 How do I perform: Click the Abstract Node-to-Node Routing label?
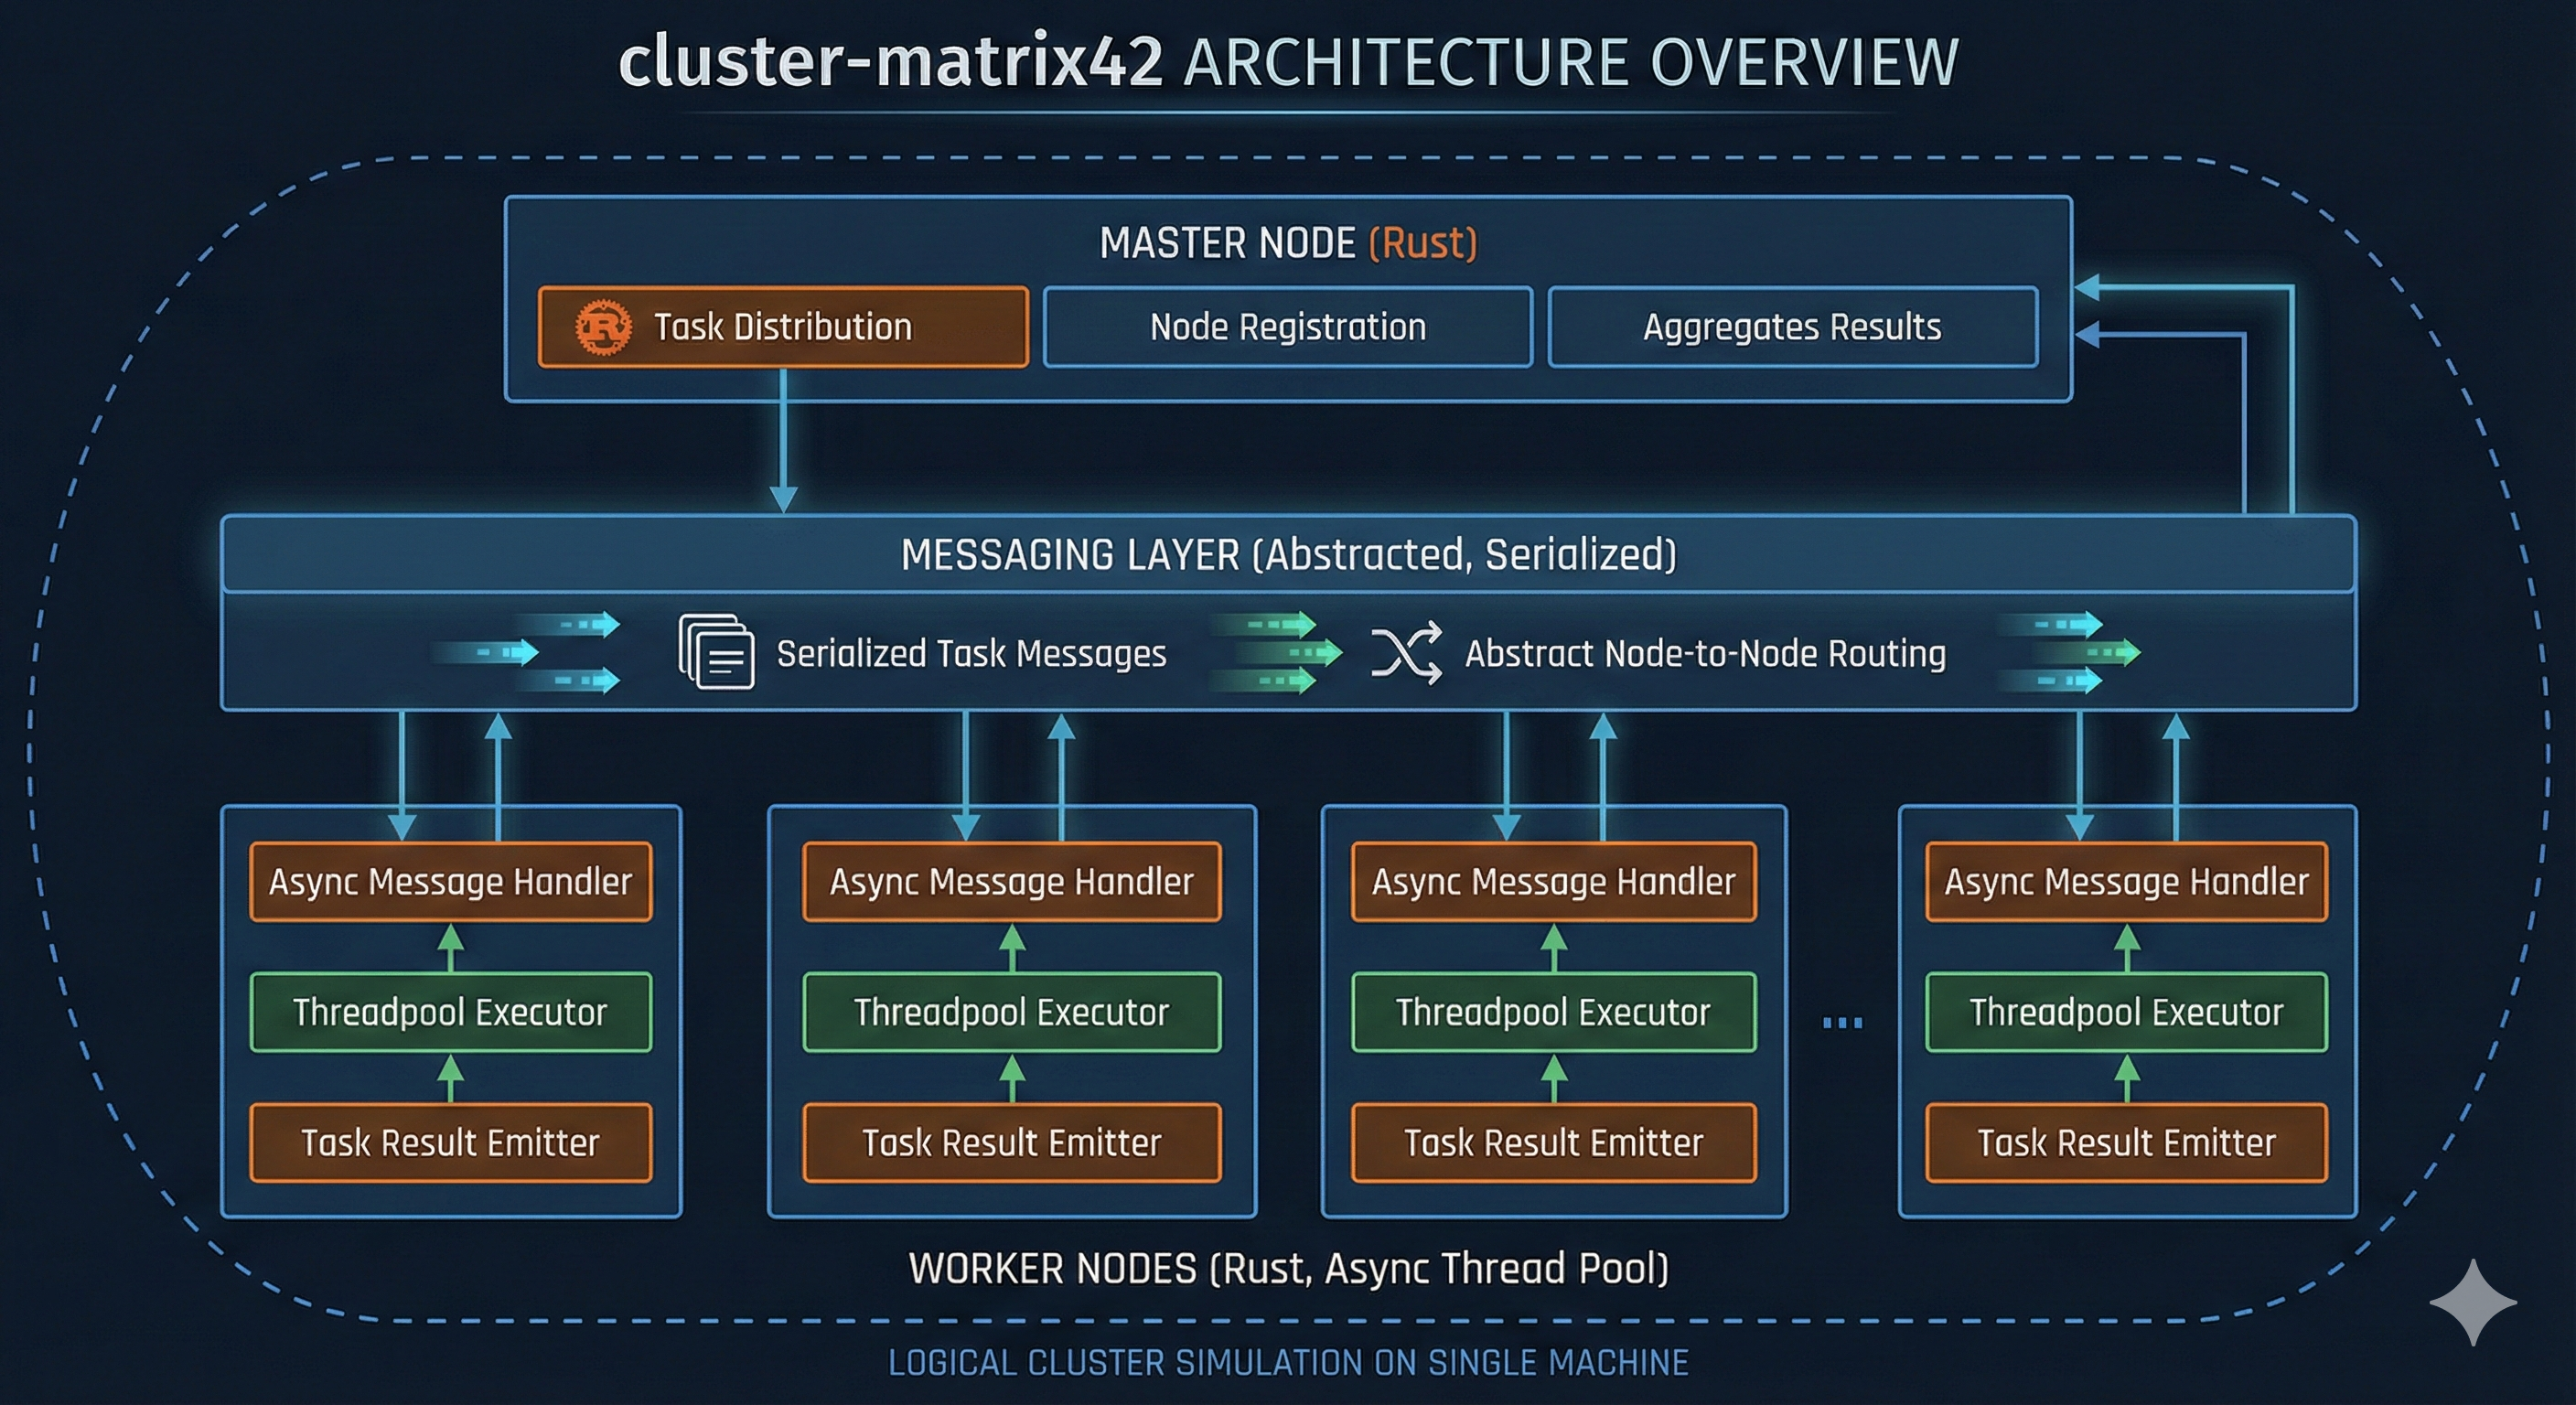[x=1705, y=653]
